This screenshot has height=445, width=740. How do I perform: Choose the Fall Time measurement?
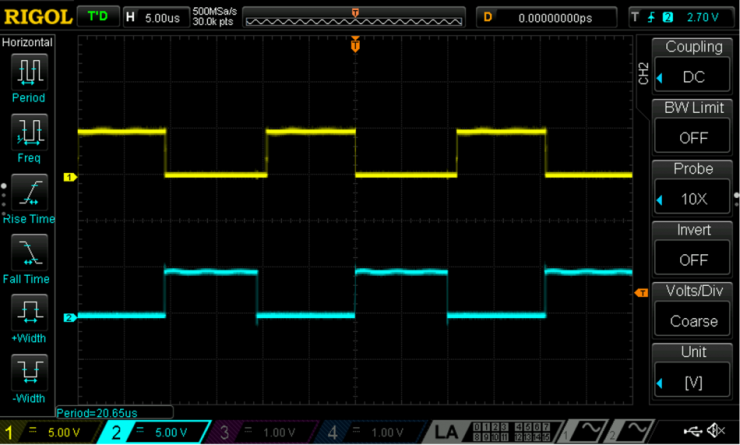coord(29,252)
